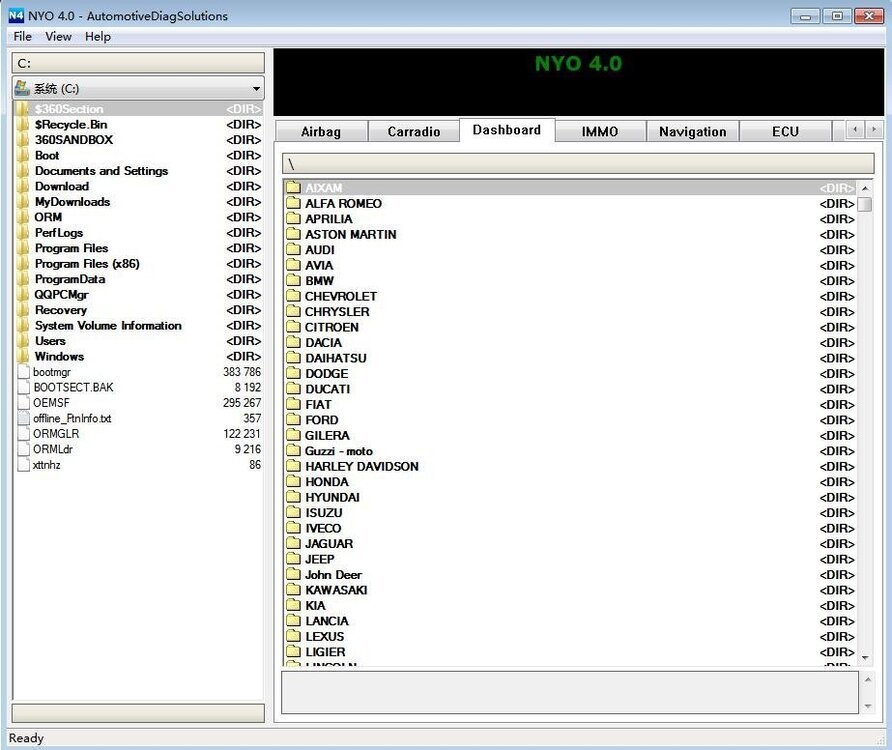Open the AUDI brand folder

pos(320,249)
